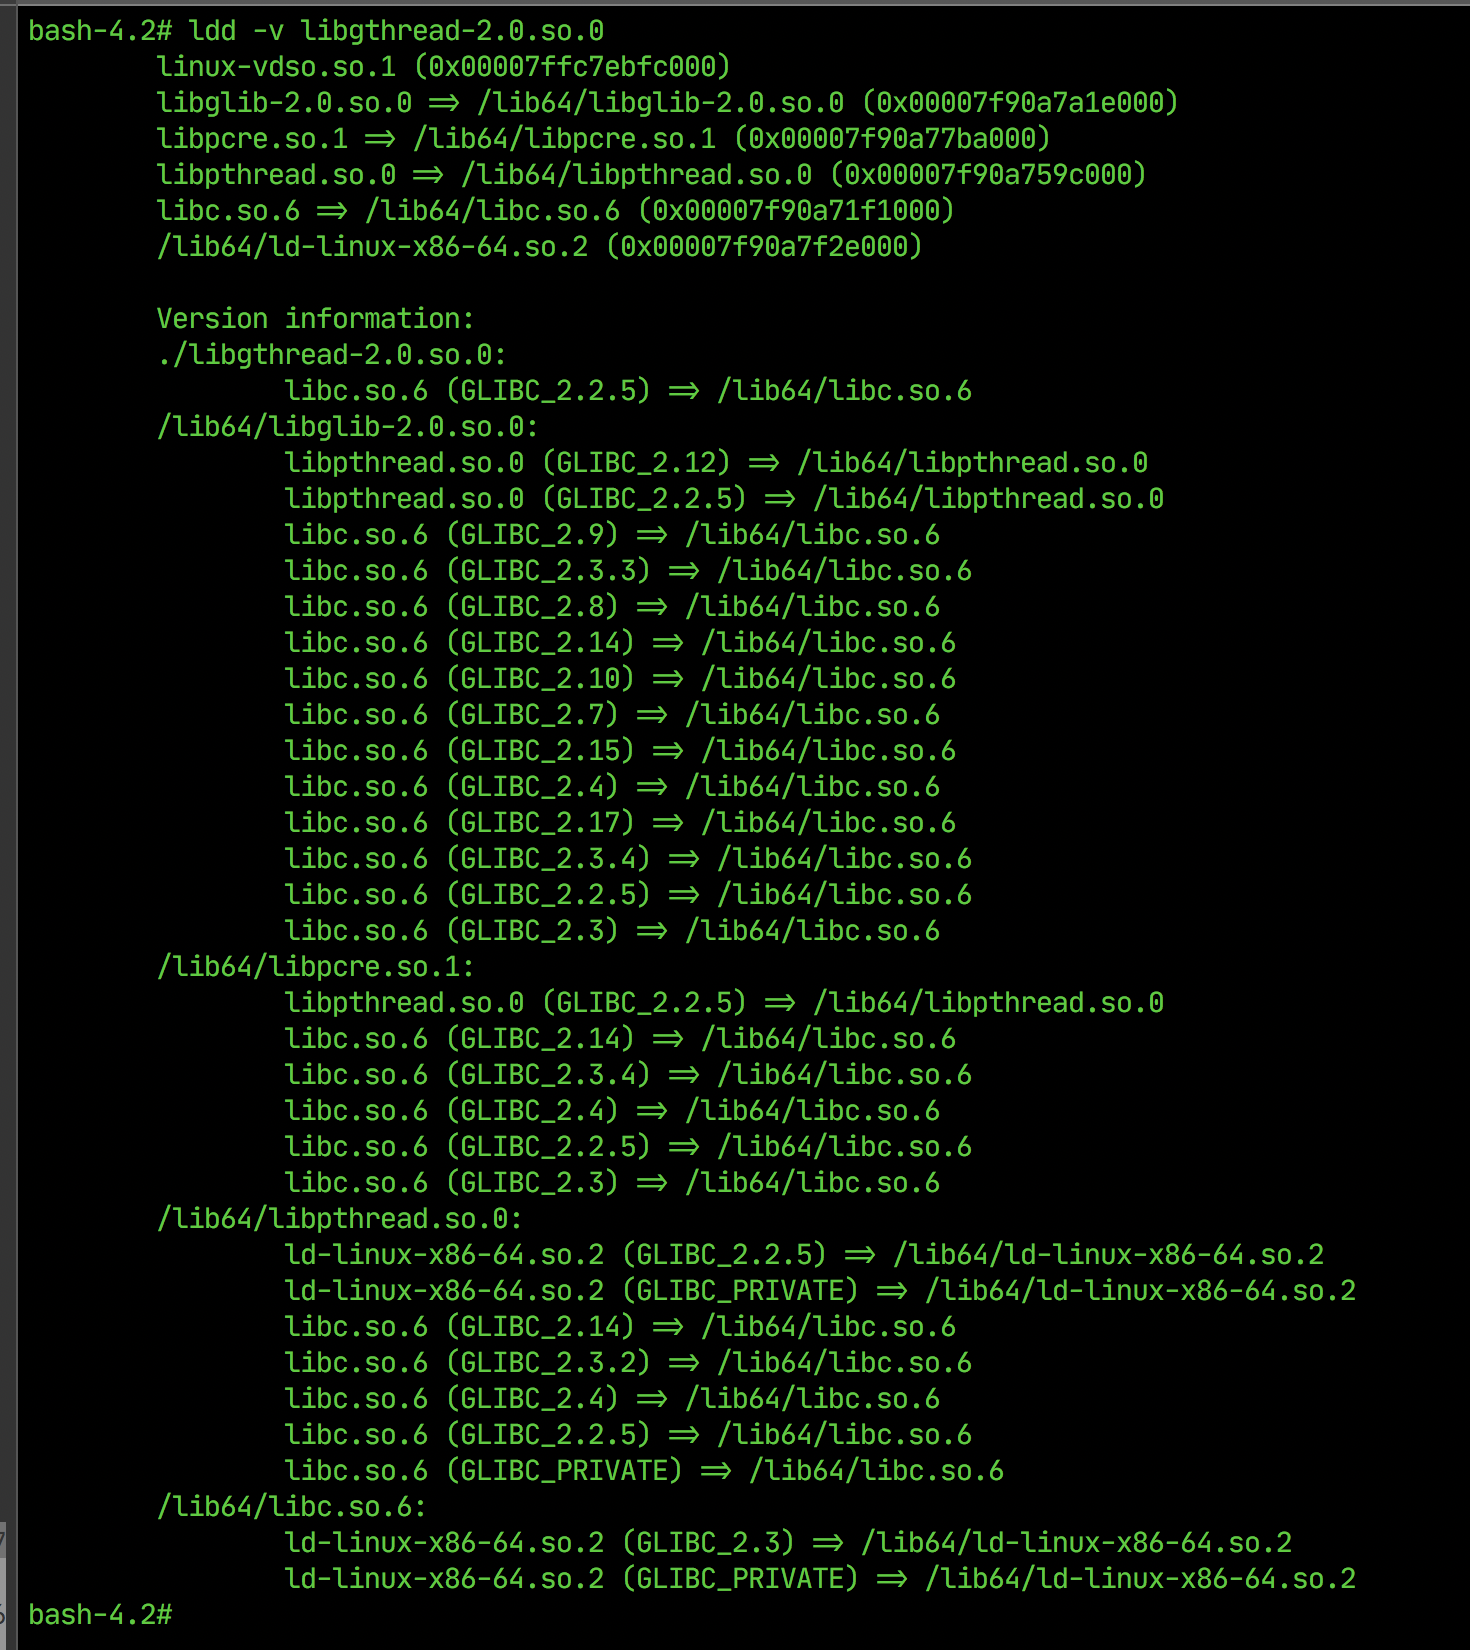Click the libpcre.so.1 address 0x00007f90a77ba000
Screen dimensions: 1470x1650
(892, 139)
